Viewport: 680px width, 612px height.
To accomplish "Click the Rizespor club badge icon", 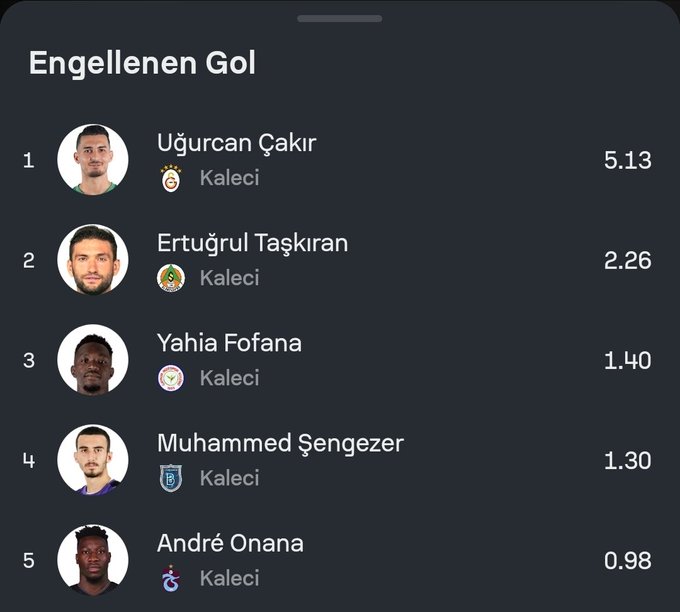I will pyautogui.click(x=171, y=378).
